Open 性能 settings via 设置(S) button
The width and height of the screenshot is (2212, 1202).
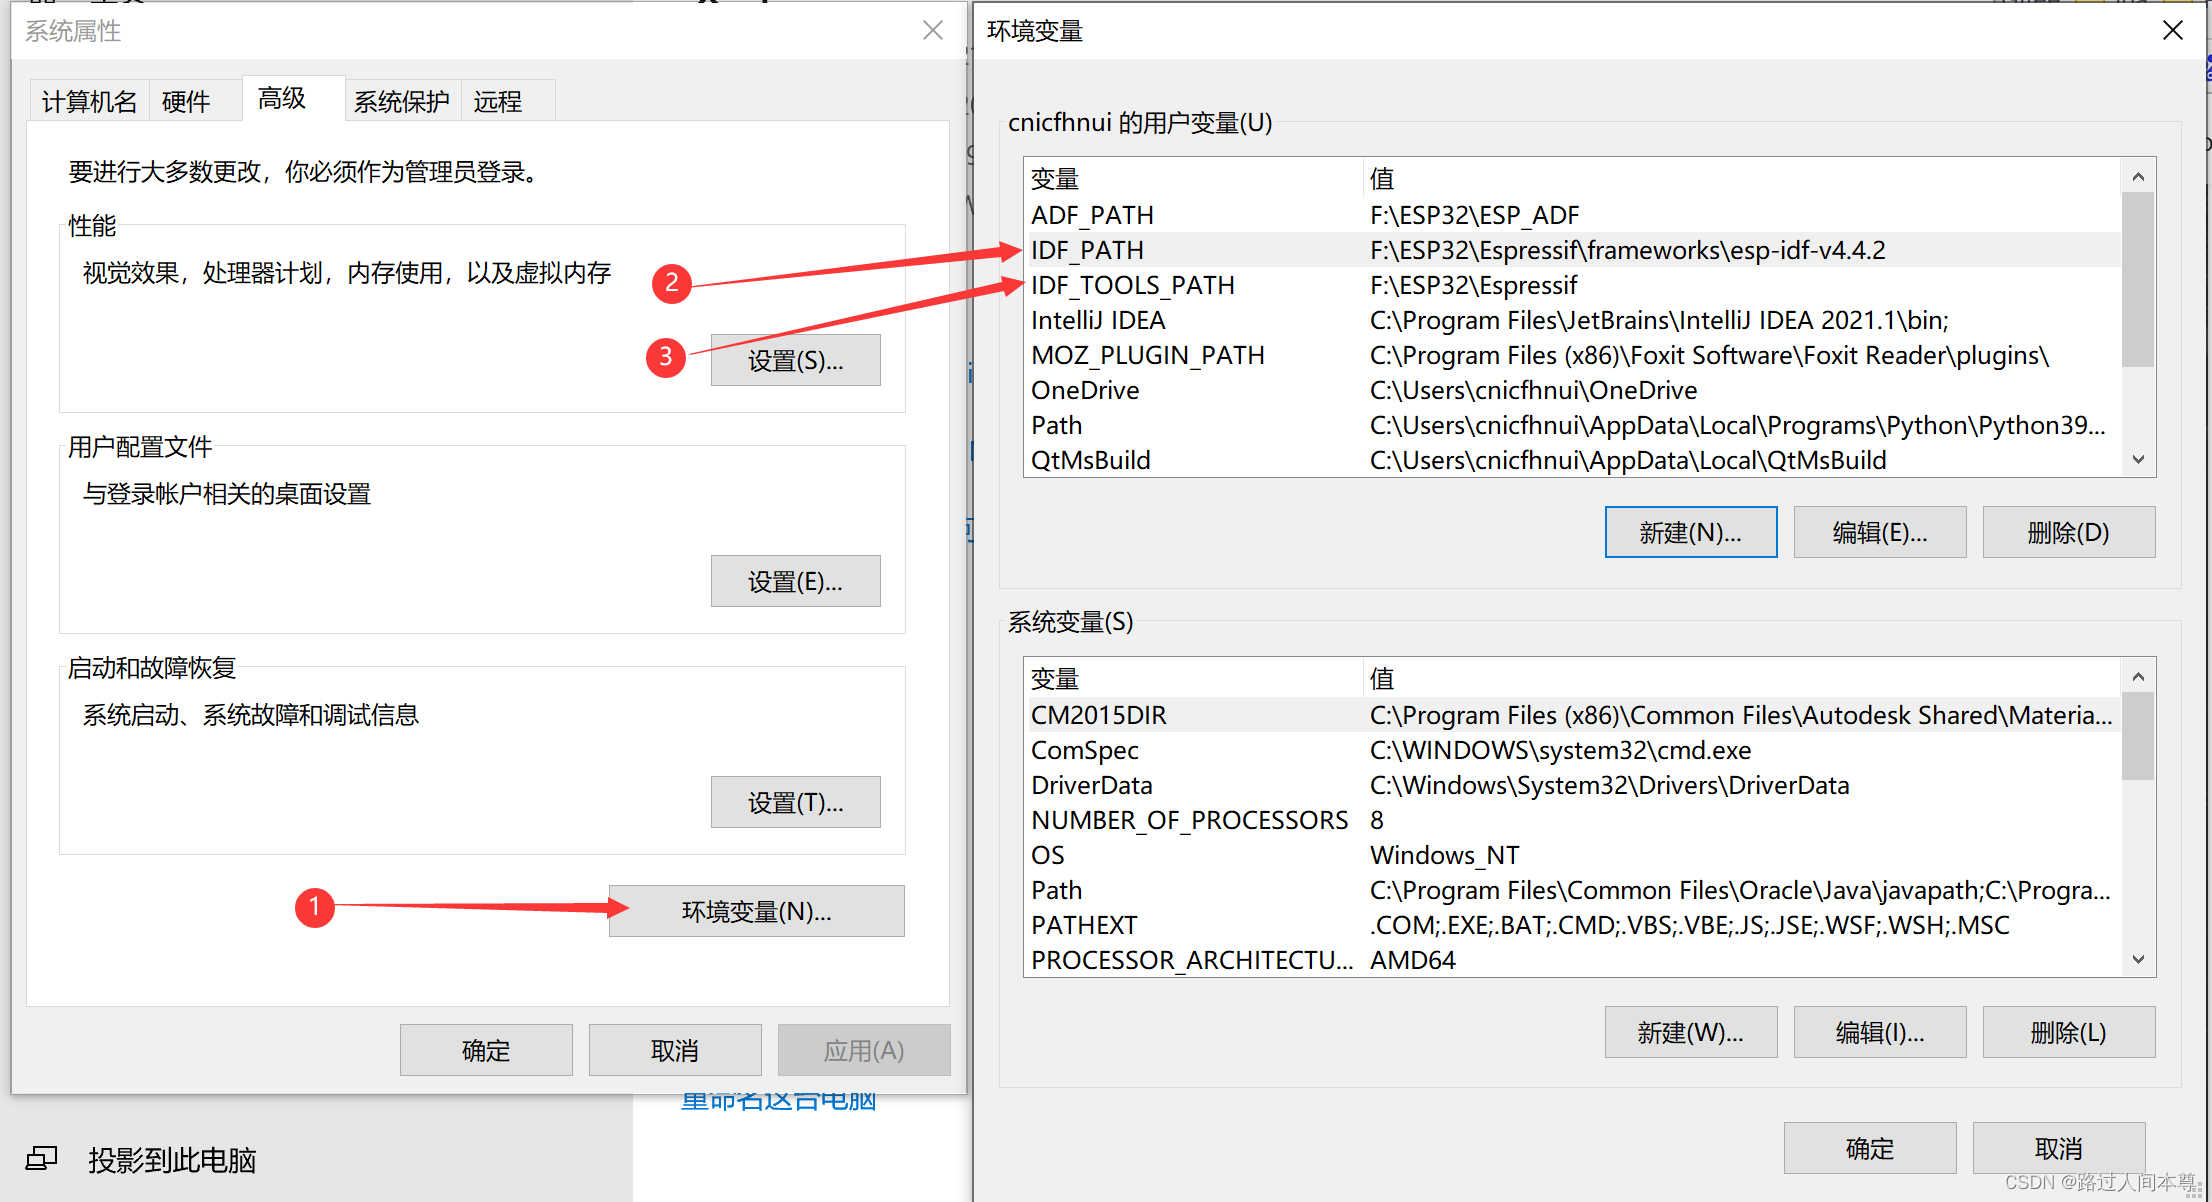pos(795,359)
